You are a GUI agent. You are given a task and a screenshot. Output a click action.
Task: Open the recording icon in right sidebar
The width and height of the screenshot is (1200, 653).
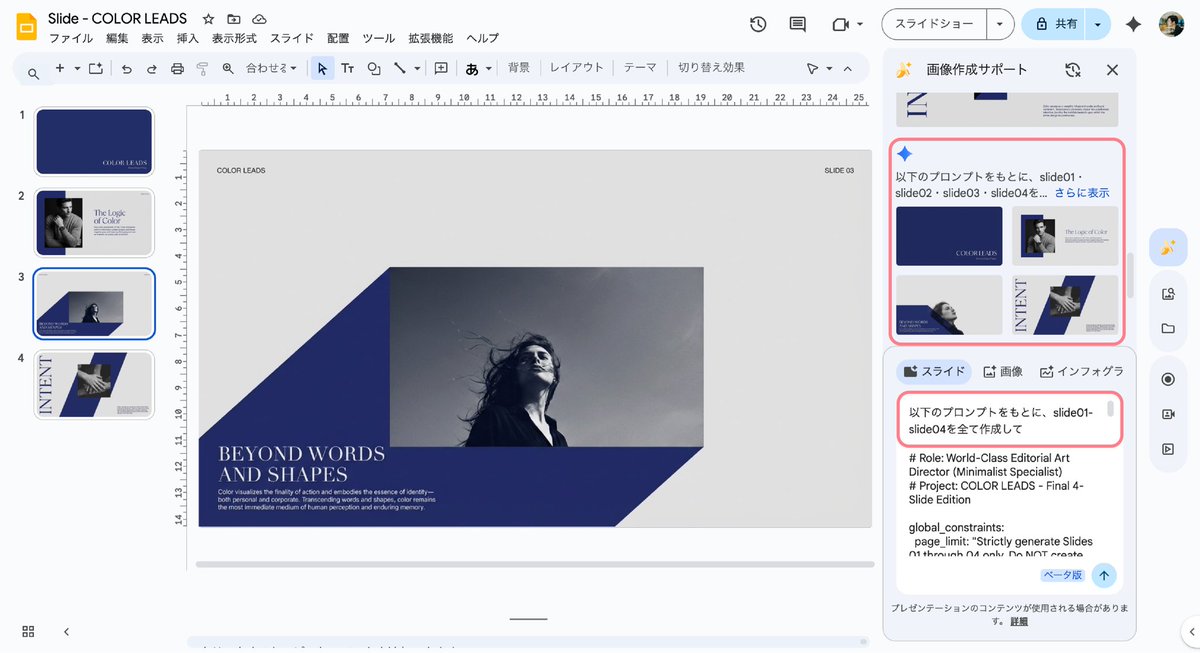click(x=1168, y=413)
